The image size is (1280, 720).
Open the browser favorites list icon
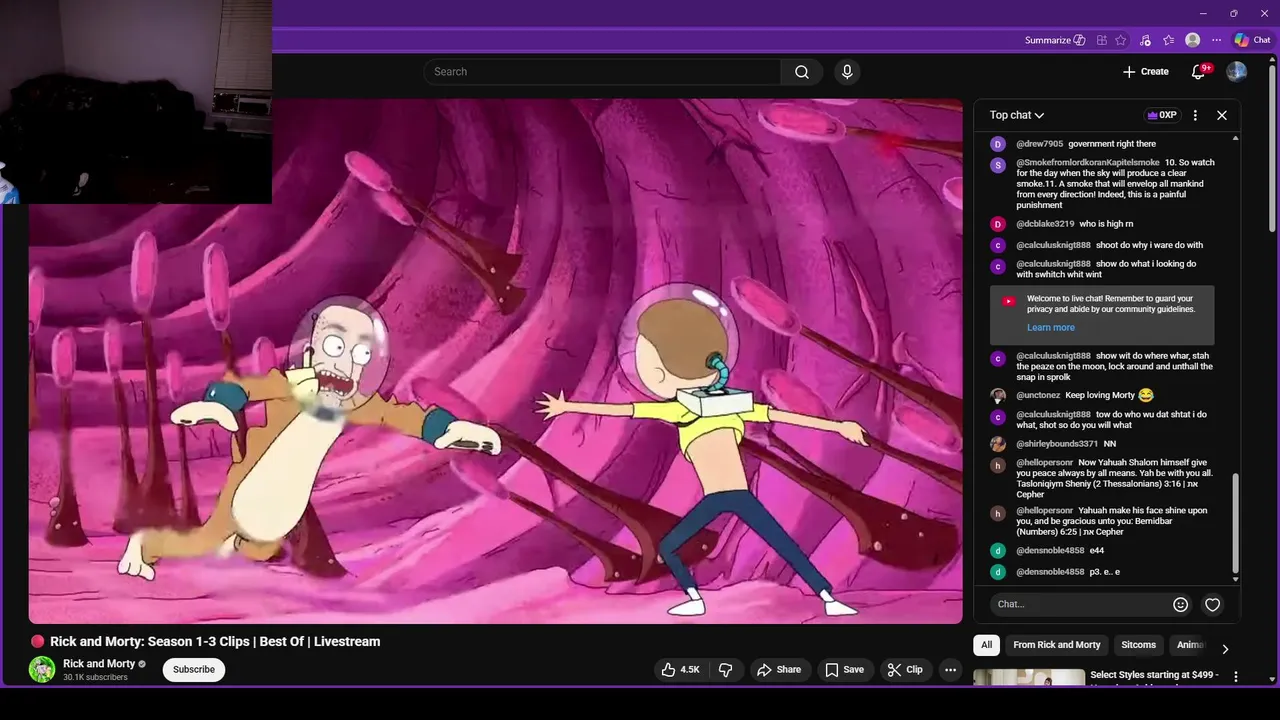(1169, 40)
